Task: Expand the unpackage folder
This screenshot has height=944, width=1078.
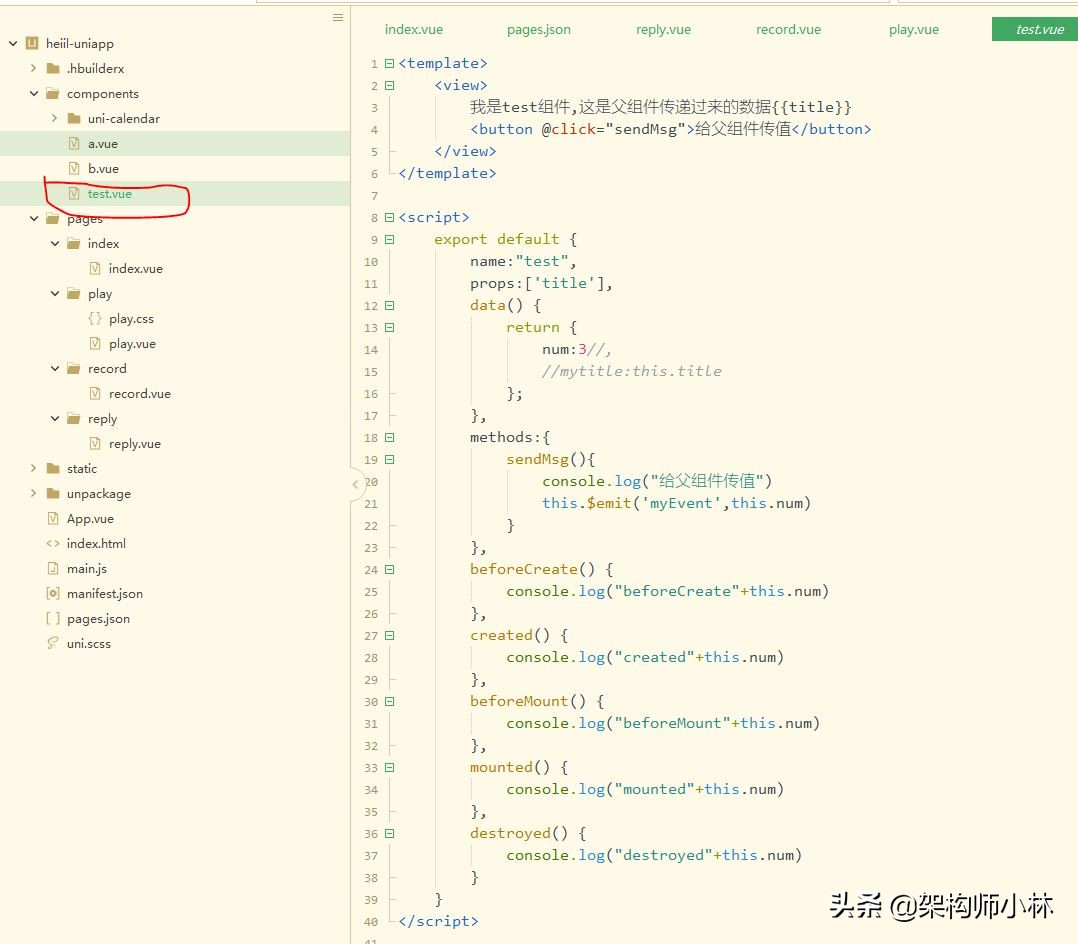Action: 34,494
